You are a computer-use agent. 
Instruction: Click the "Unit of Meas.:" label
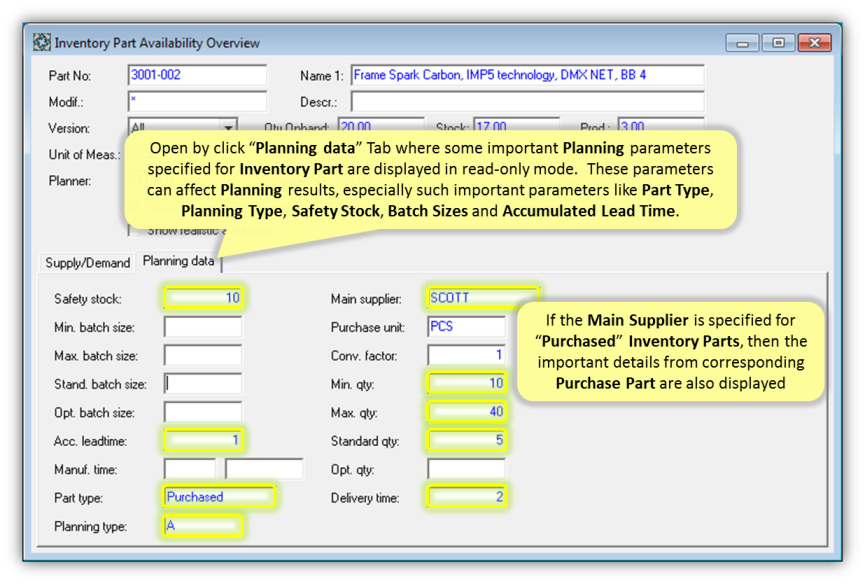click(84, 155)
